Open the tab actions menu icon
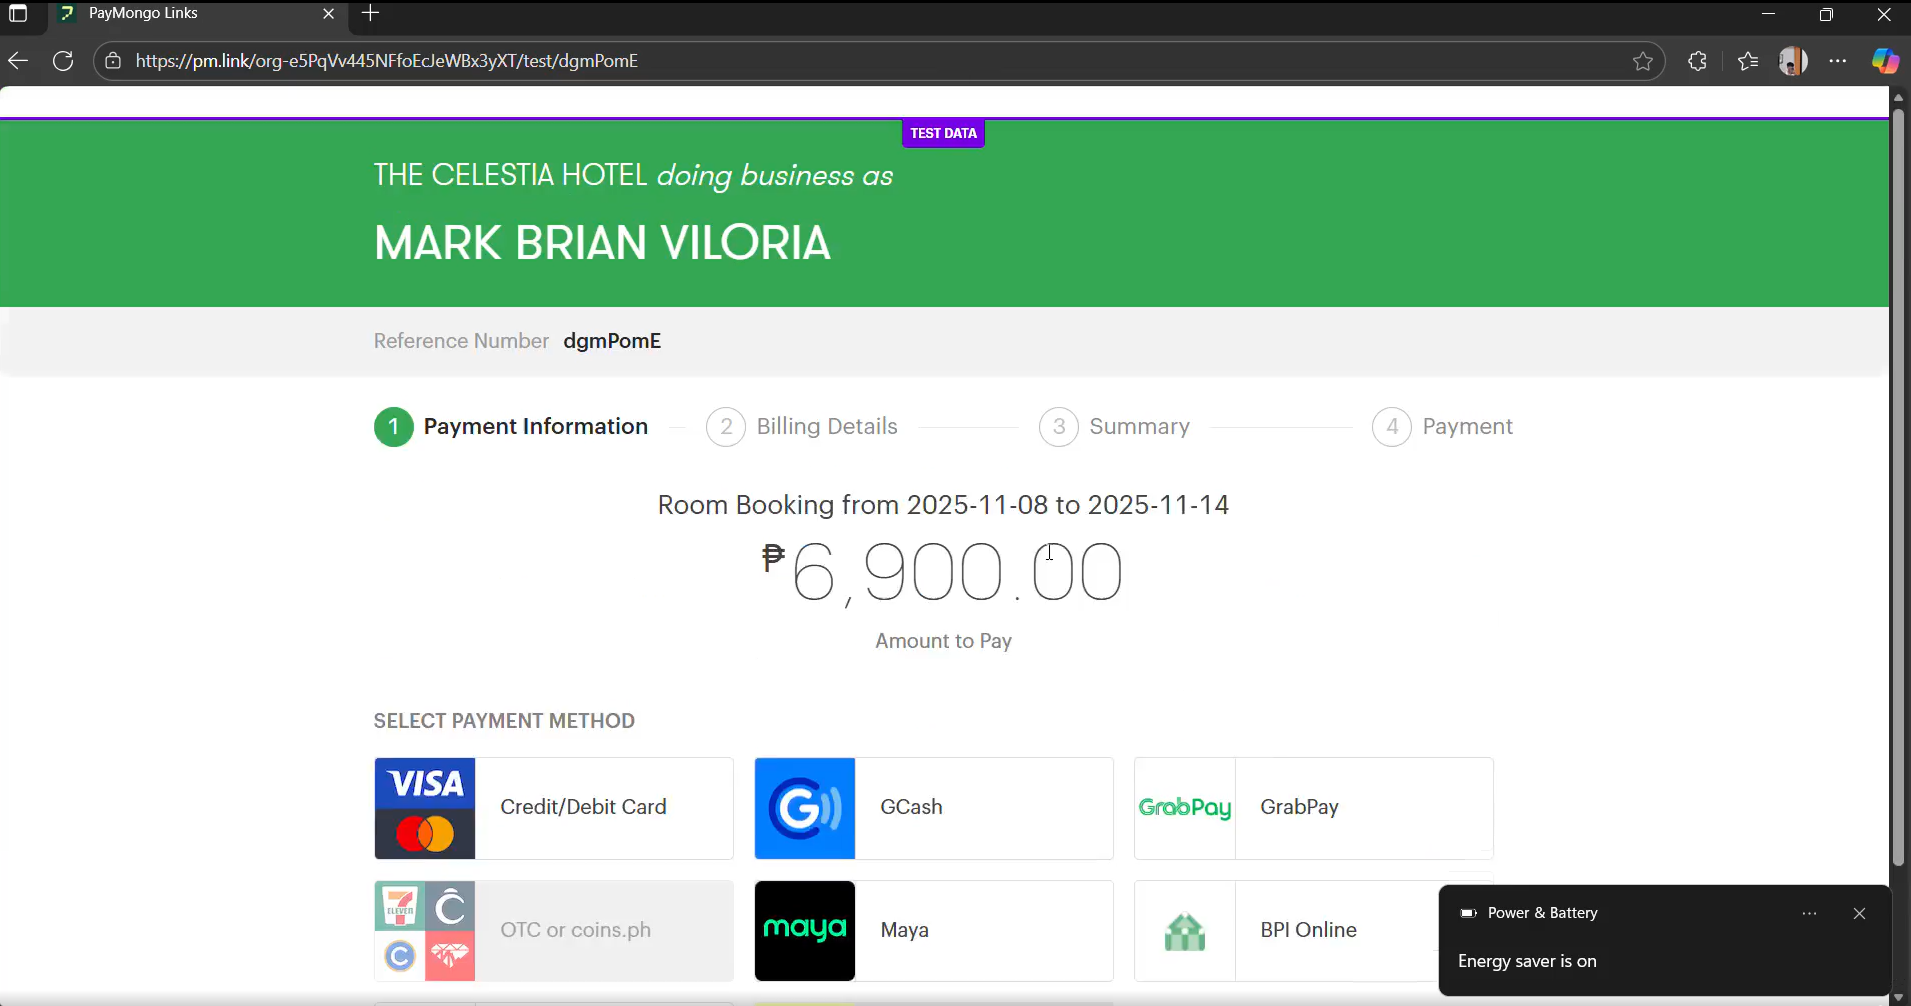The image size is (1911, 1006). tap(18, 14)
